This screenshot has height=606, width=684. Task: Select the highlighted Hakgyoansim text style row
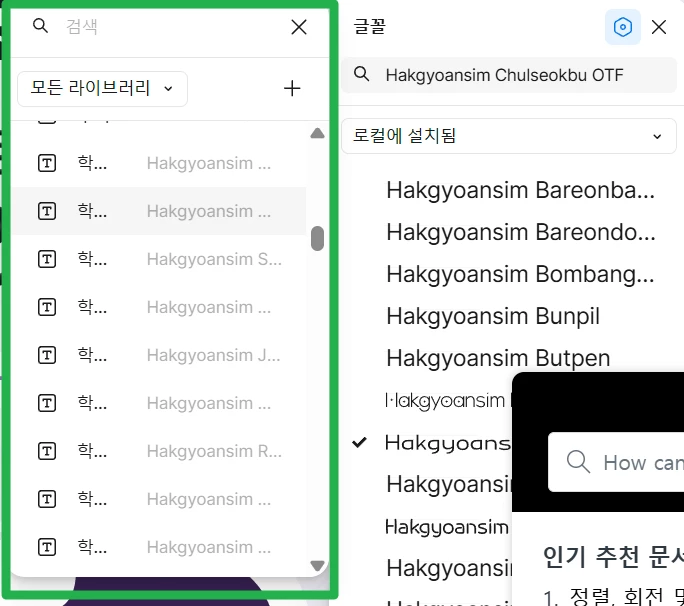coord(158,211)
